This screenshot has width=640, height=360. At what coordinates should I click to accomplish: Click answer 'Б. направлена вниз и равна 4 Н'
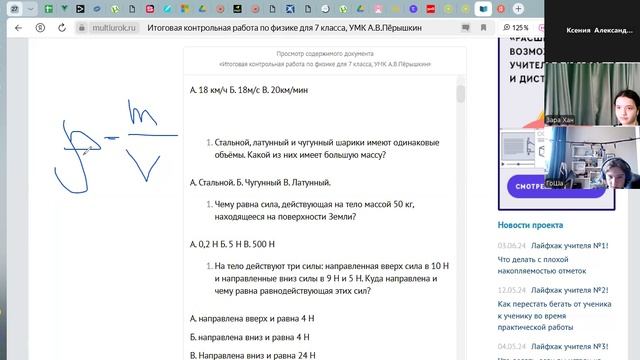(x=249, y=337)
